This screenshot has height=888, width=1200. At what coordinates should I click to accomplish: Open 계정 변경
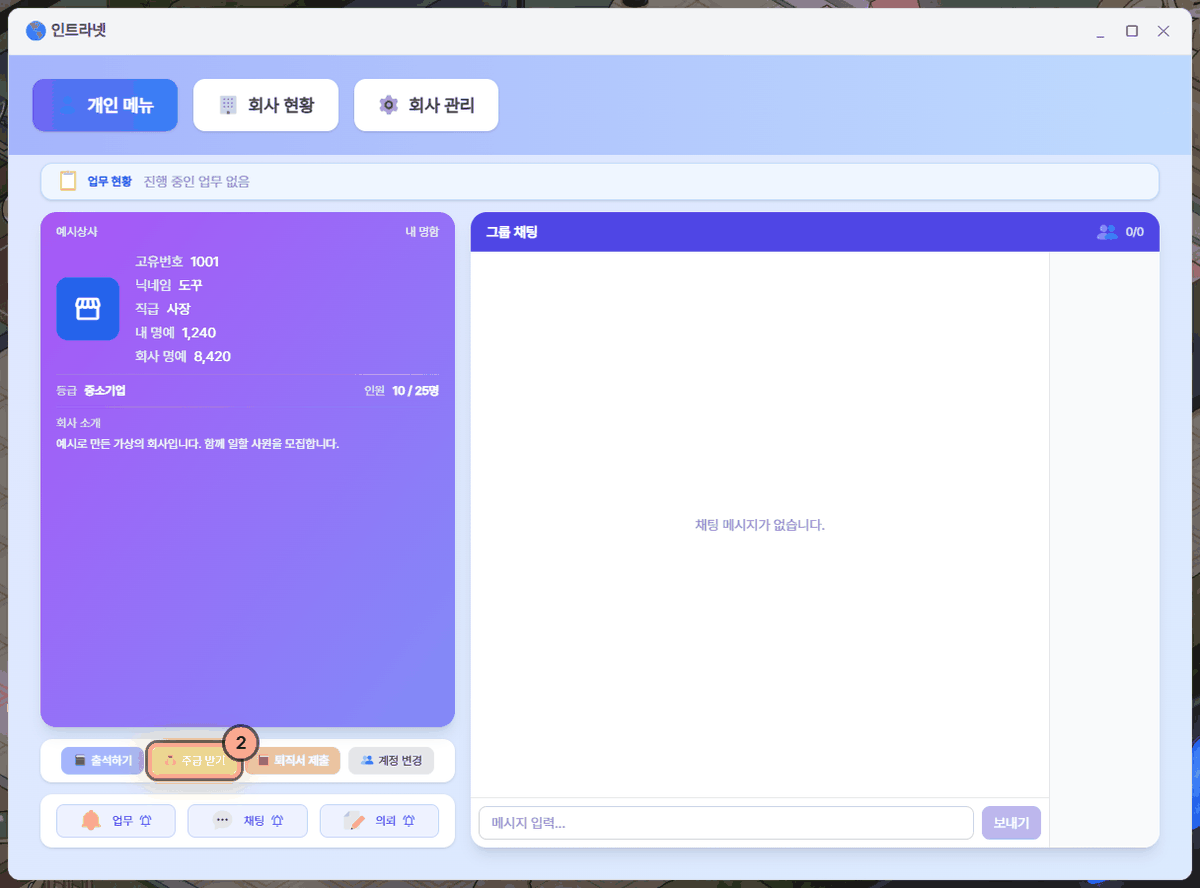tap(391, 761)
